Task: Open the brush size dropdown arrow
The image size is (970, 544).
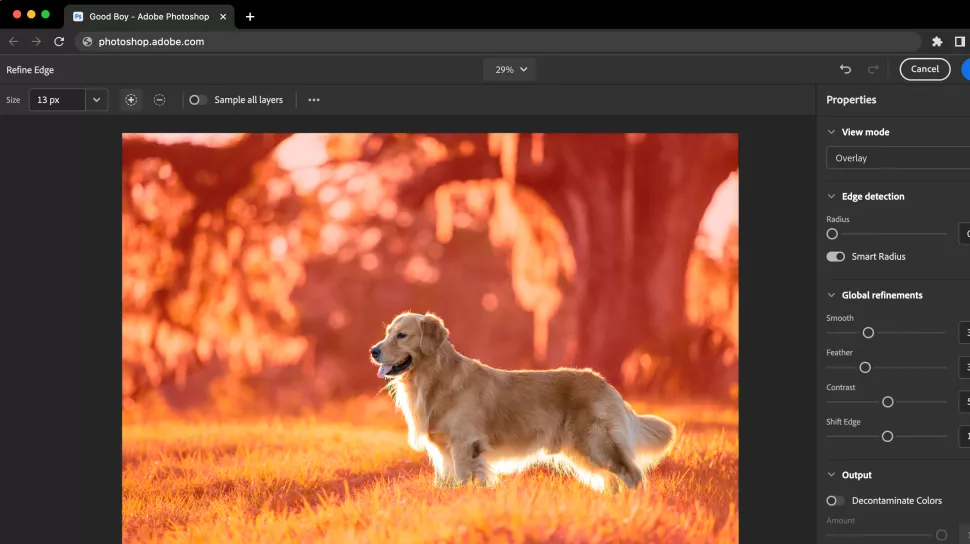Action: (x=97, y=100)
